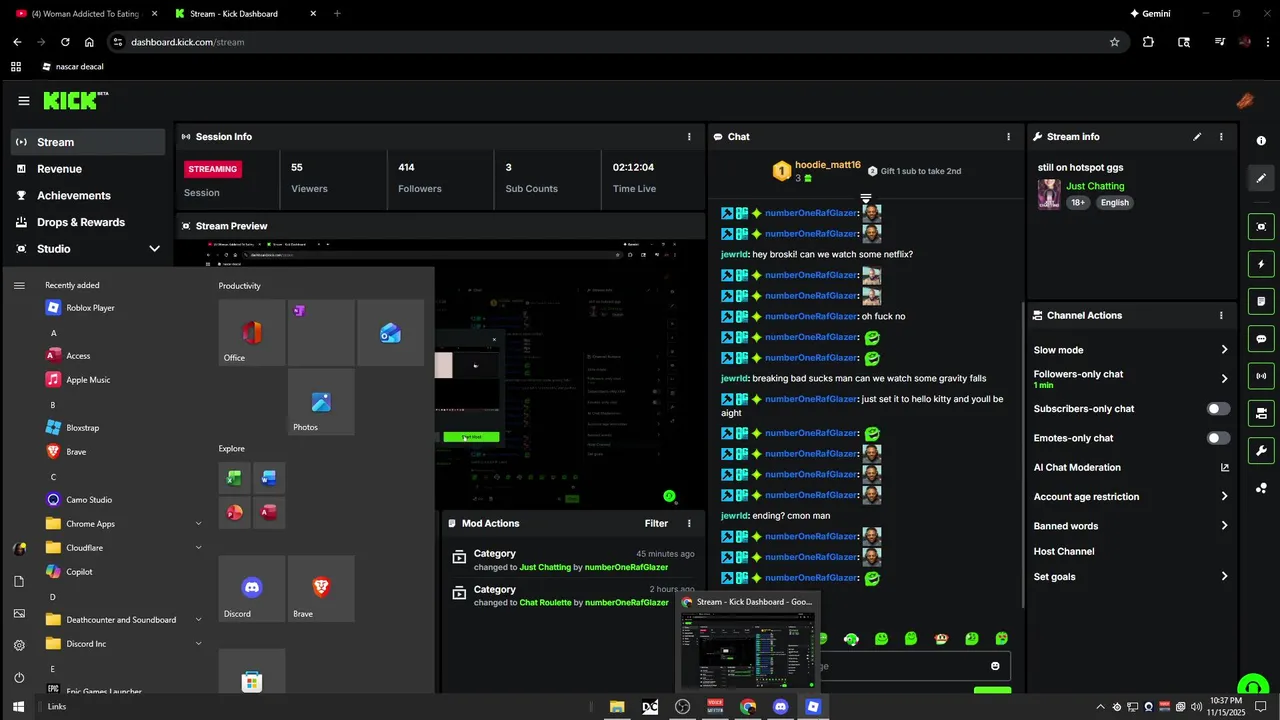Click the pencil icon in right sidebar

point(1261,178)
